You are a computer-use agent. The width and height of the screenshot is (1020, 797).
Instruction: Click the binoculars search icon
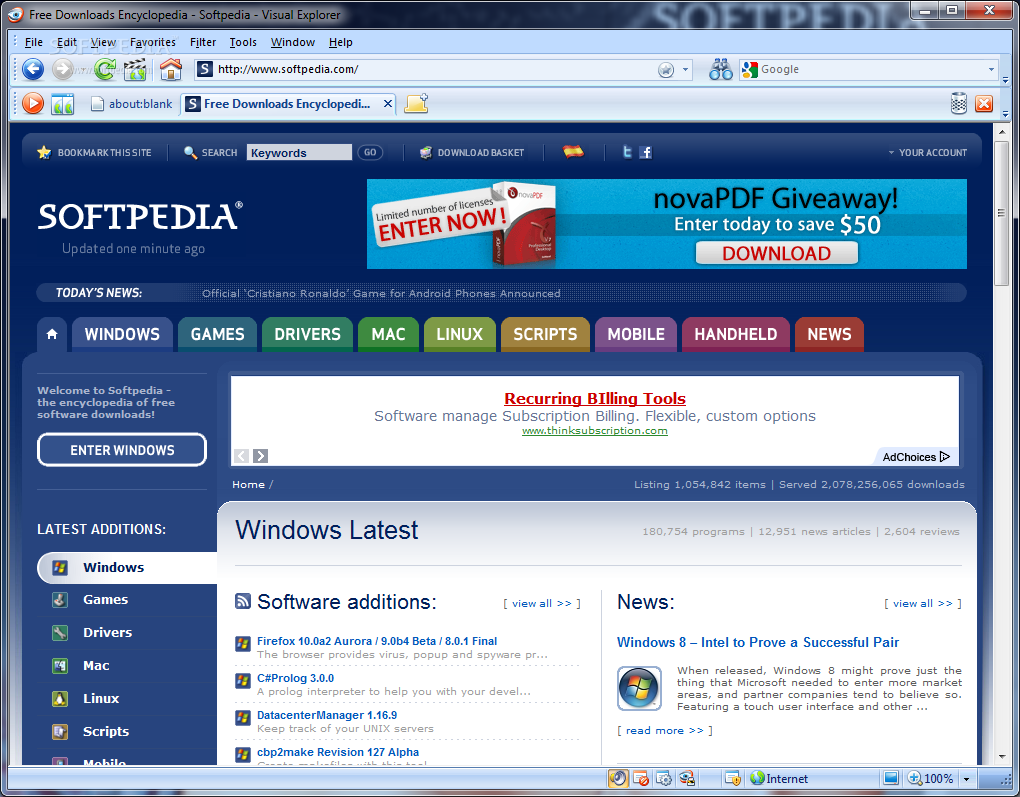(x=721, y=69)
